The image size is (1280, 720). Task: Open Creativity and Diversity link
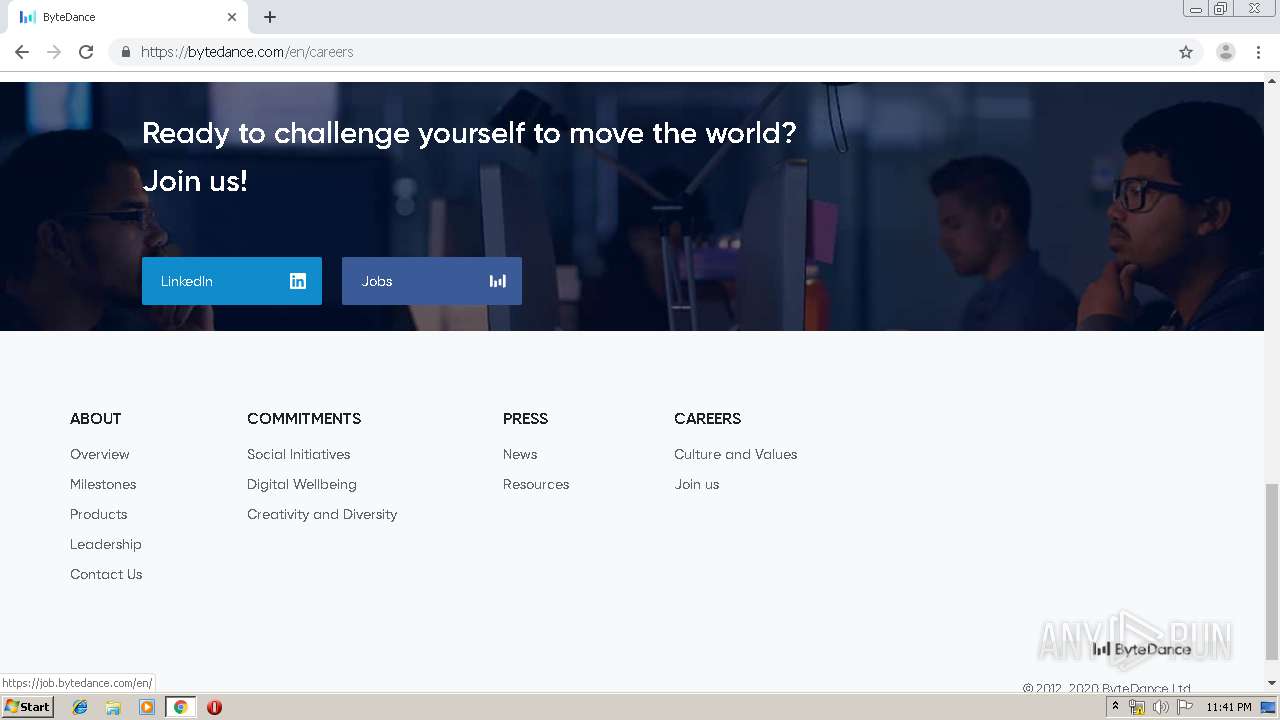(322, 514)
